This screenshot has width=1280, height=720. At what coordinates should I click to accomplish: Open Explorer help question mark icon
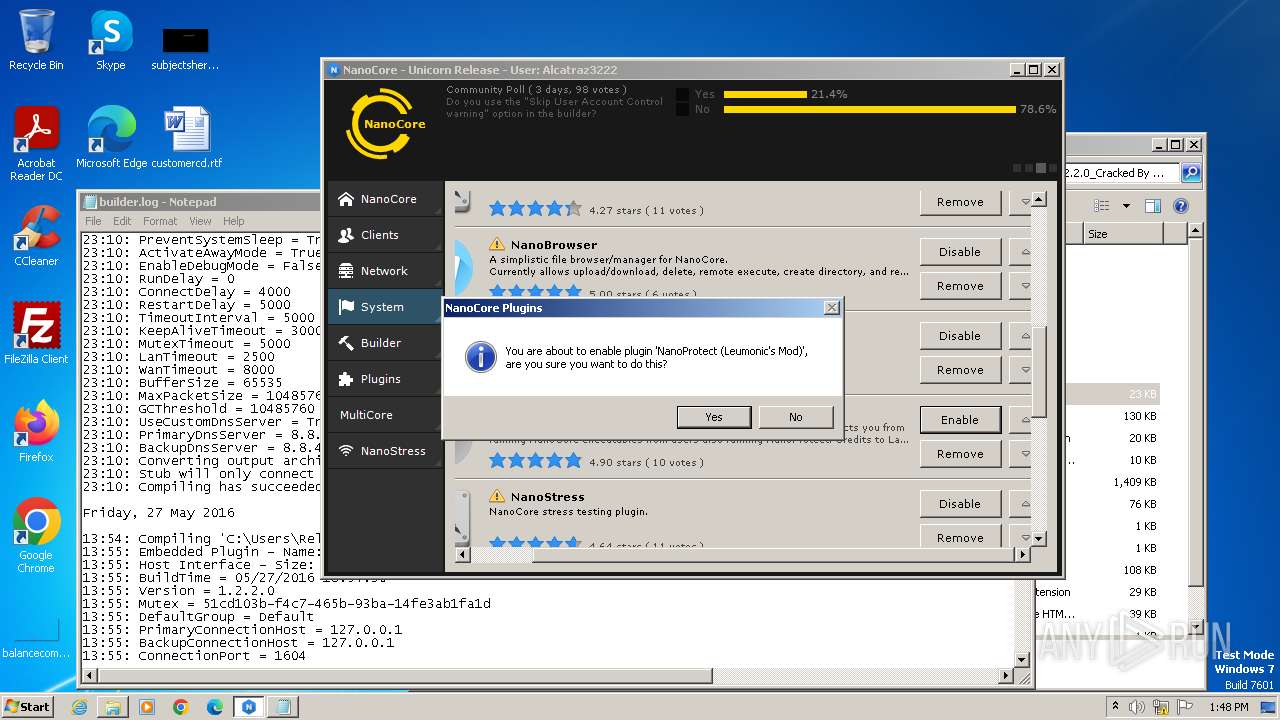(1180, 206)
